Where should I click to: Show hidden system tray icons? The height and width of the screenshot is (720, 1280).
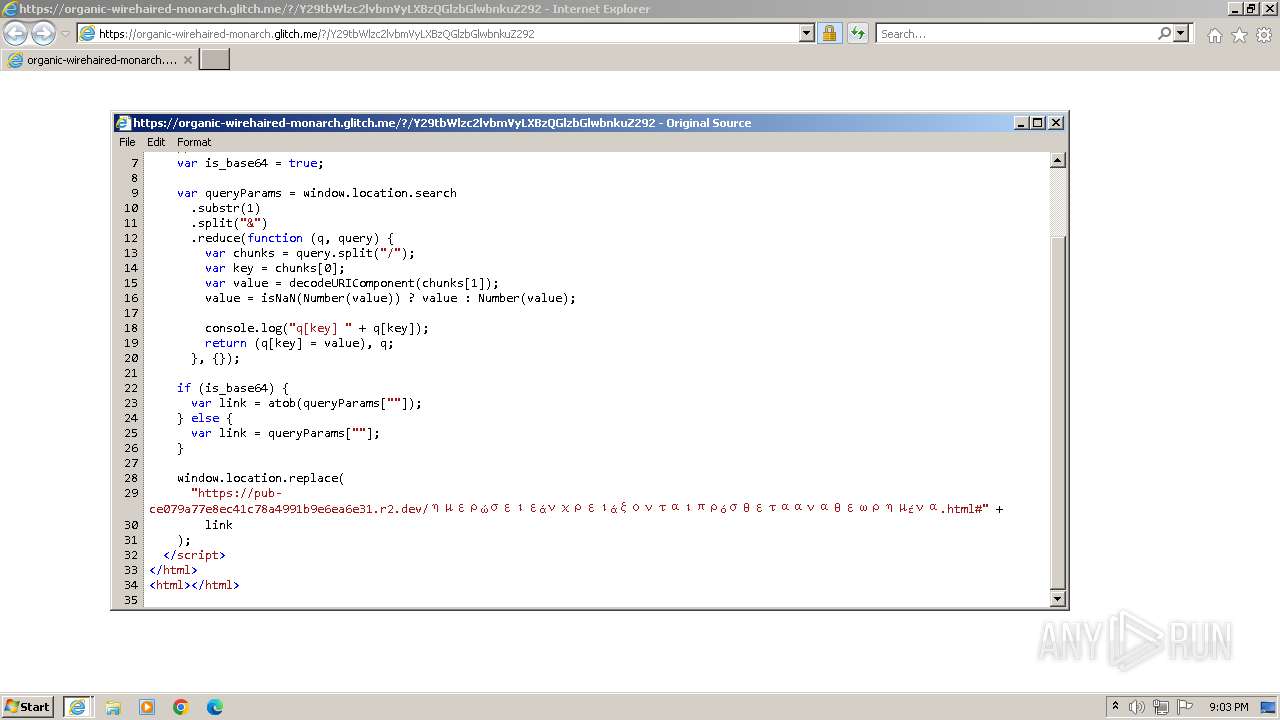pos(1115,707)
